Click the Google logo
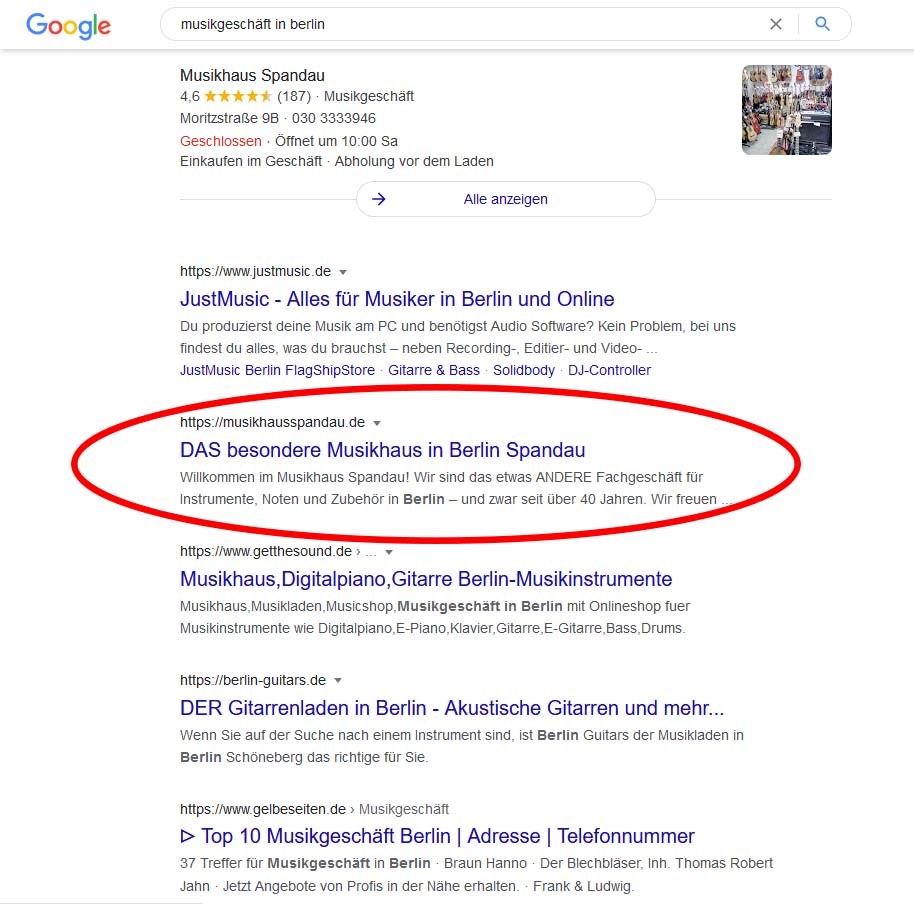The image size is (914, 904). coord(68,26)
